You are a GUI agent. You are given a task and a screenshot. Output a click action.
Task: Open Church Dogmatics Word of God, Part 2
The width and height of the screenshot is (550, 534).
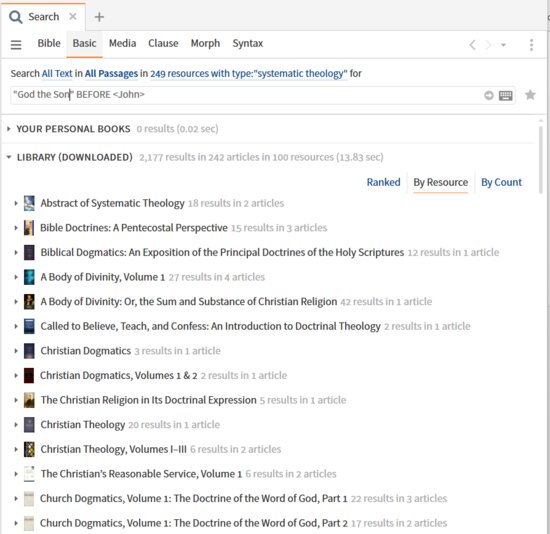tap(194, 523)
